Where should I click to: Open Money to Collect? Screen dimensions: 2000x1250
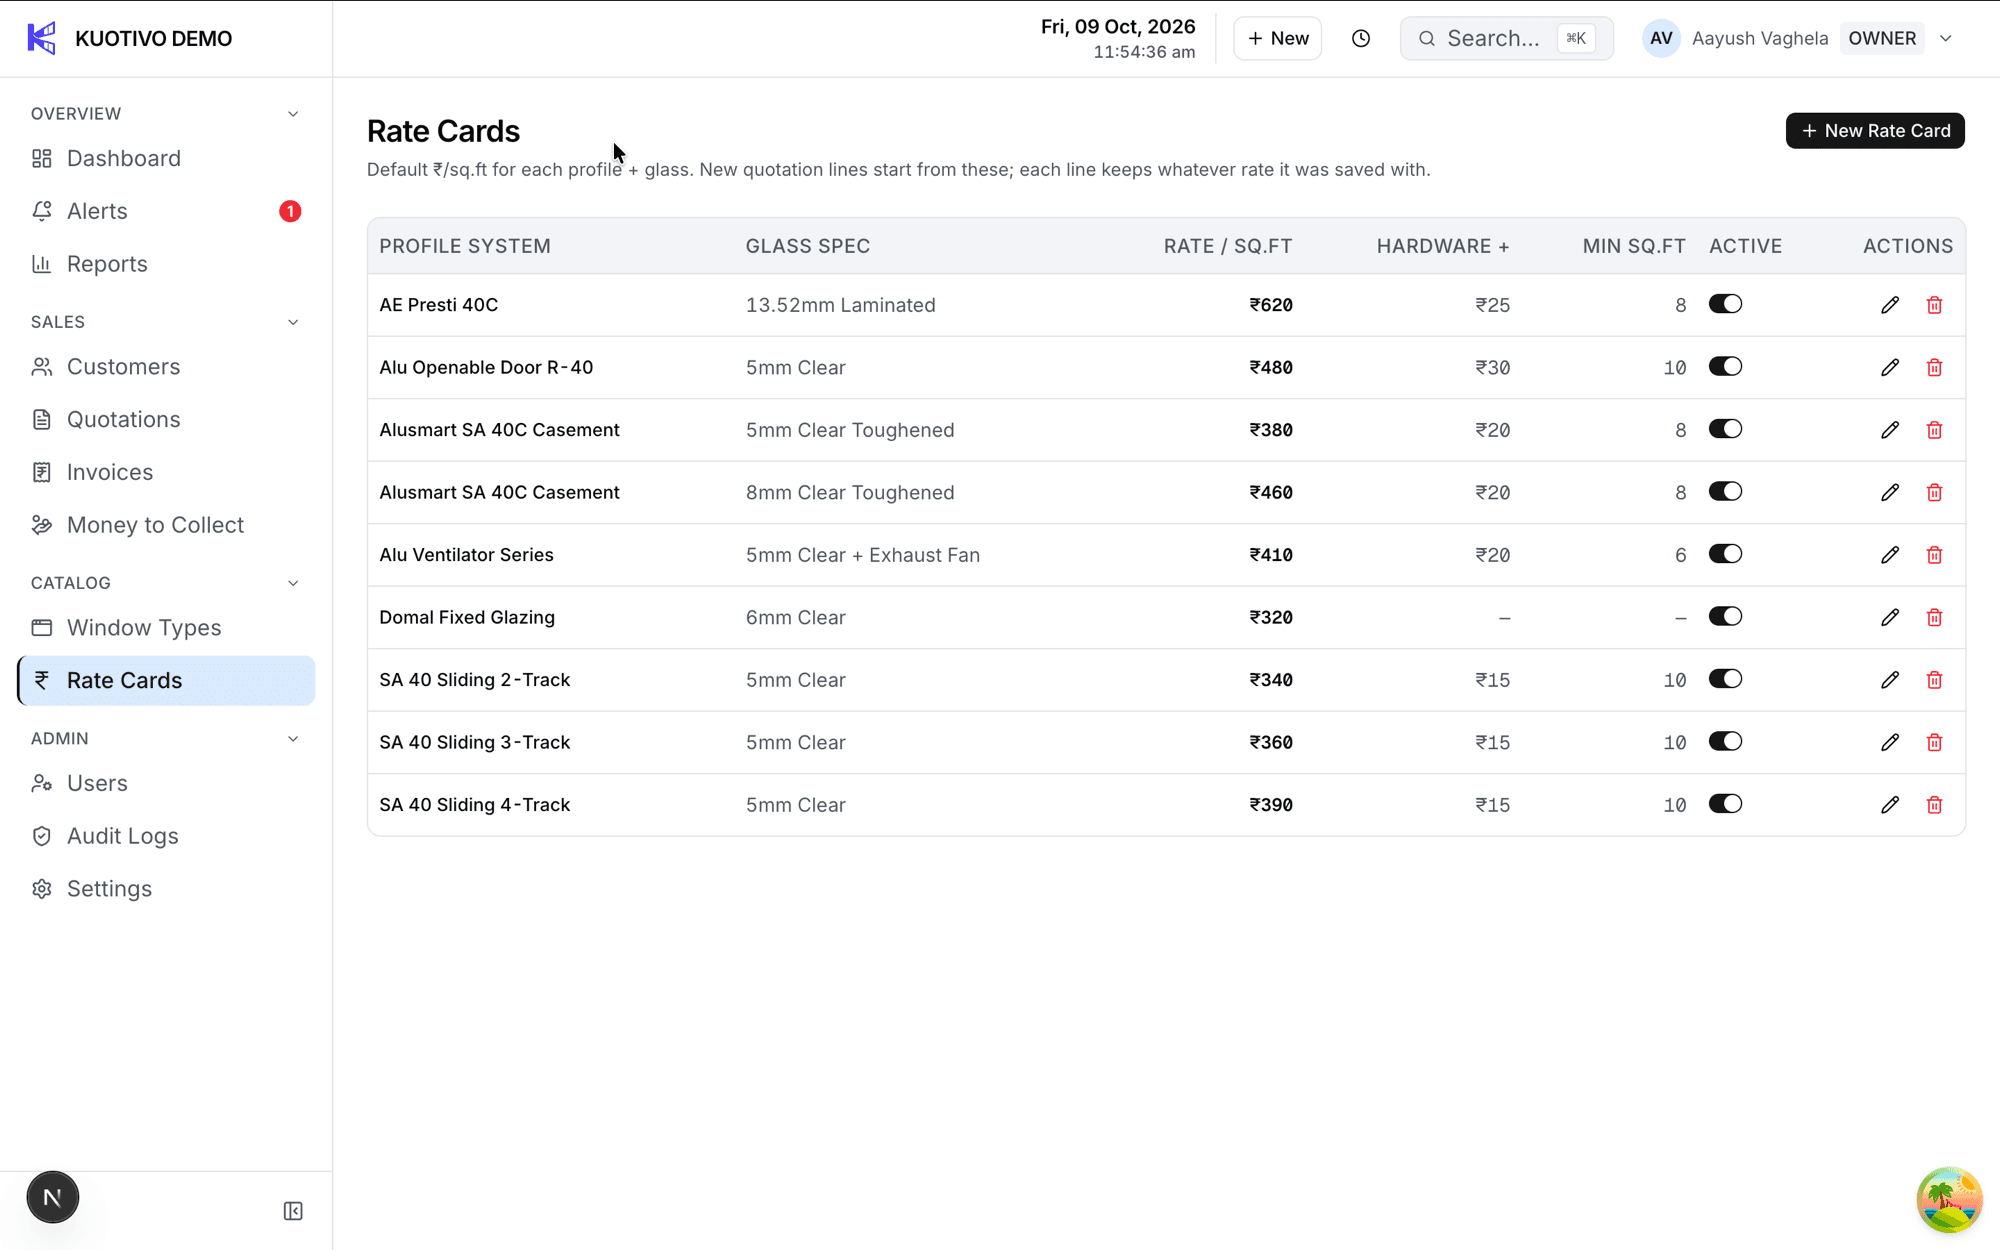(166, 525)
